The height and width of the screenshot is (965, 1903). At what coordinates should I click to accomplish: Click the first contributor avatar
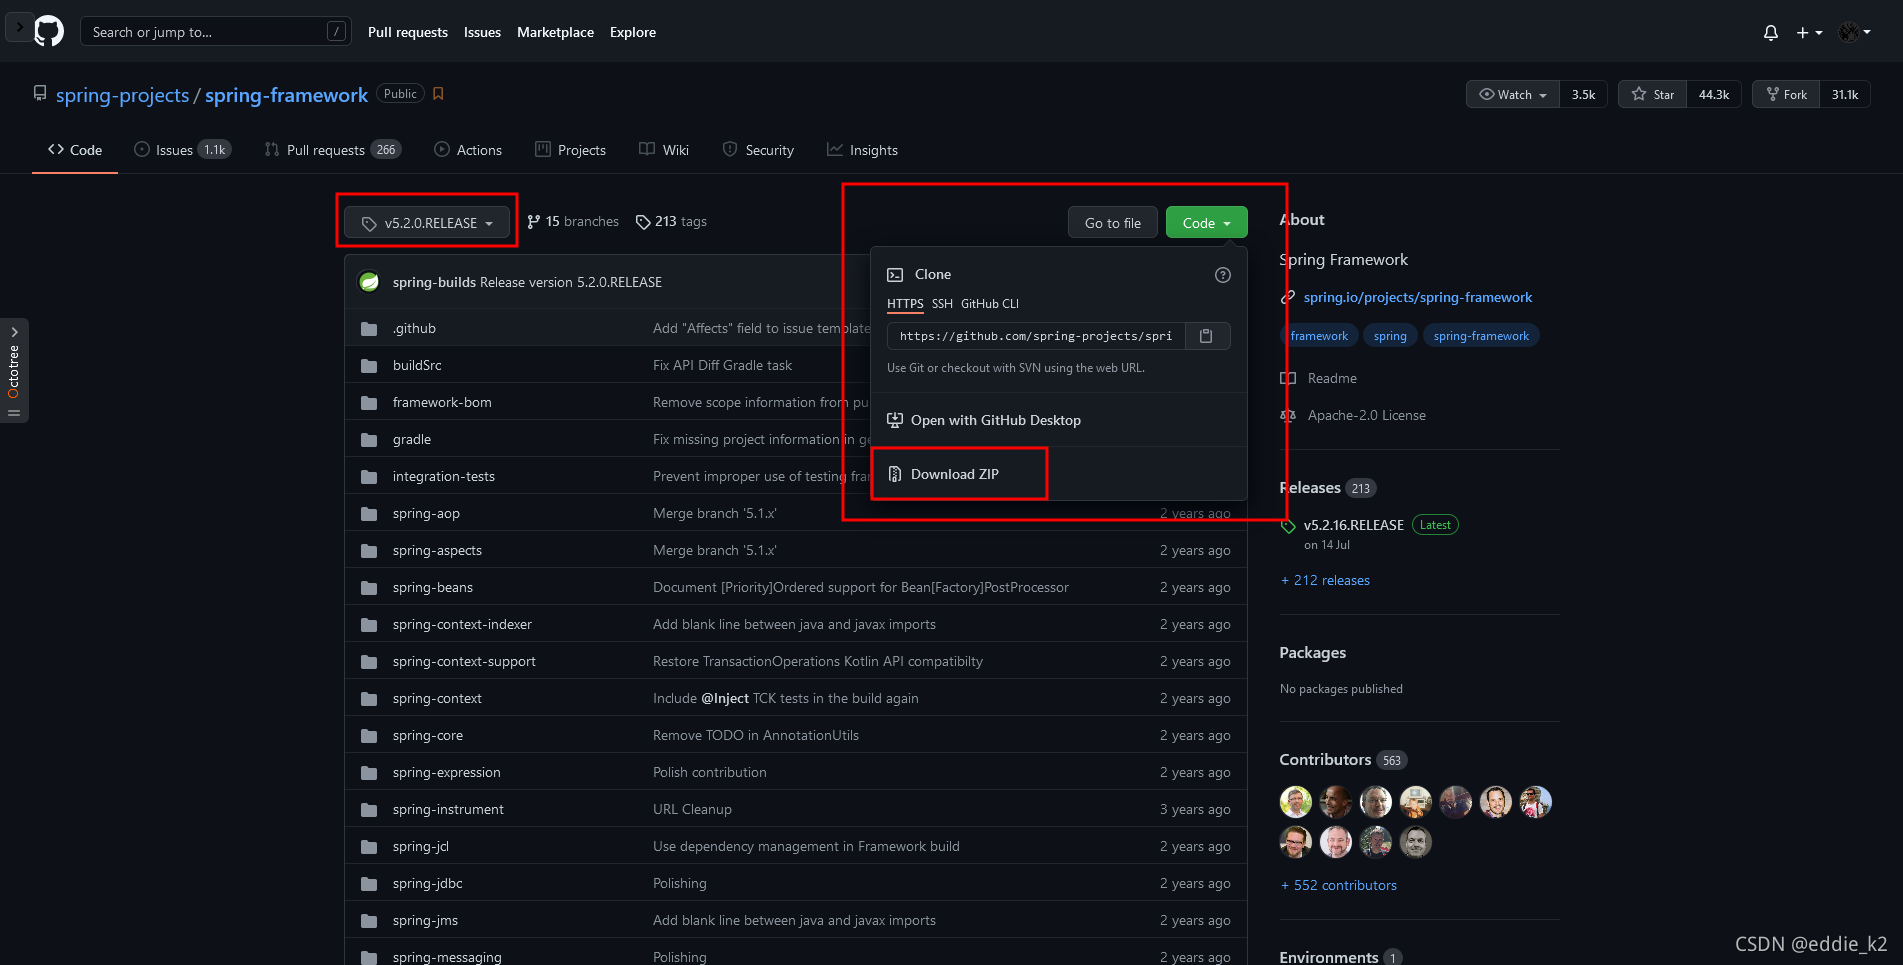pyautogui.click(x=1296, y=802)
